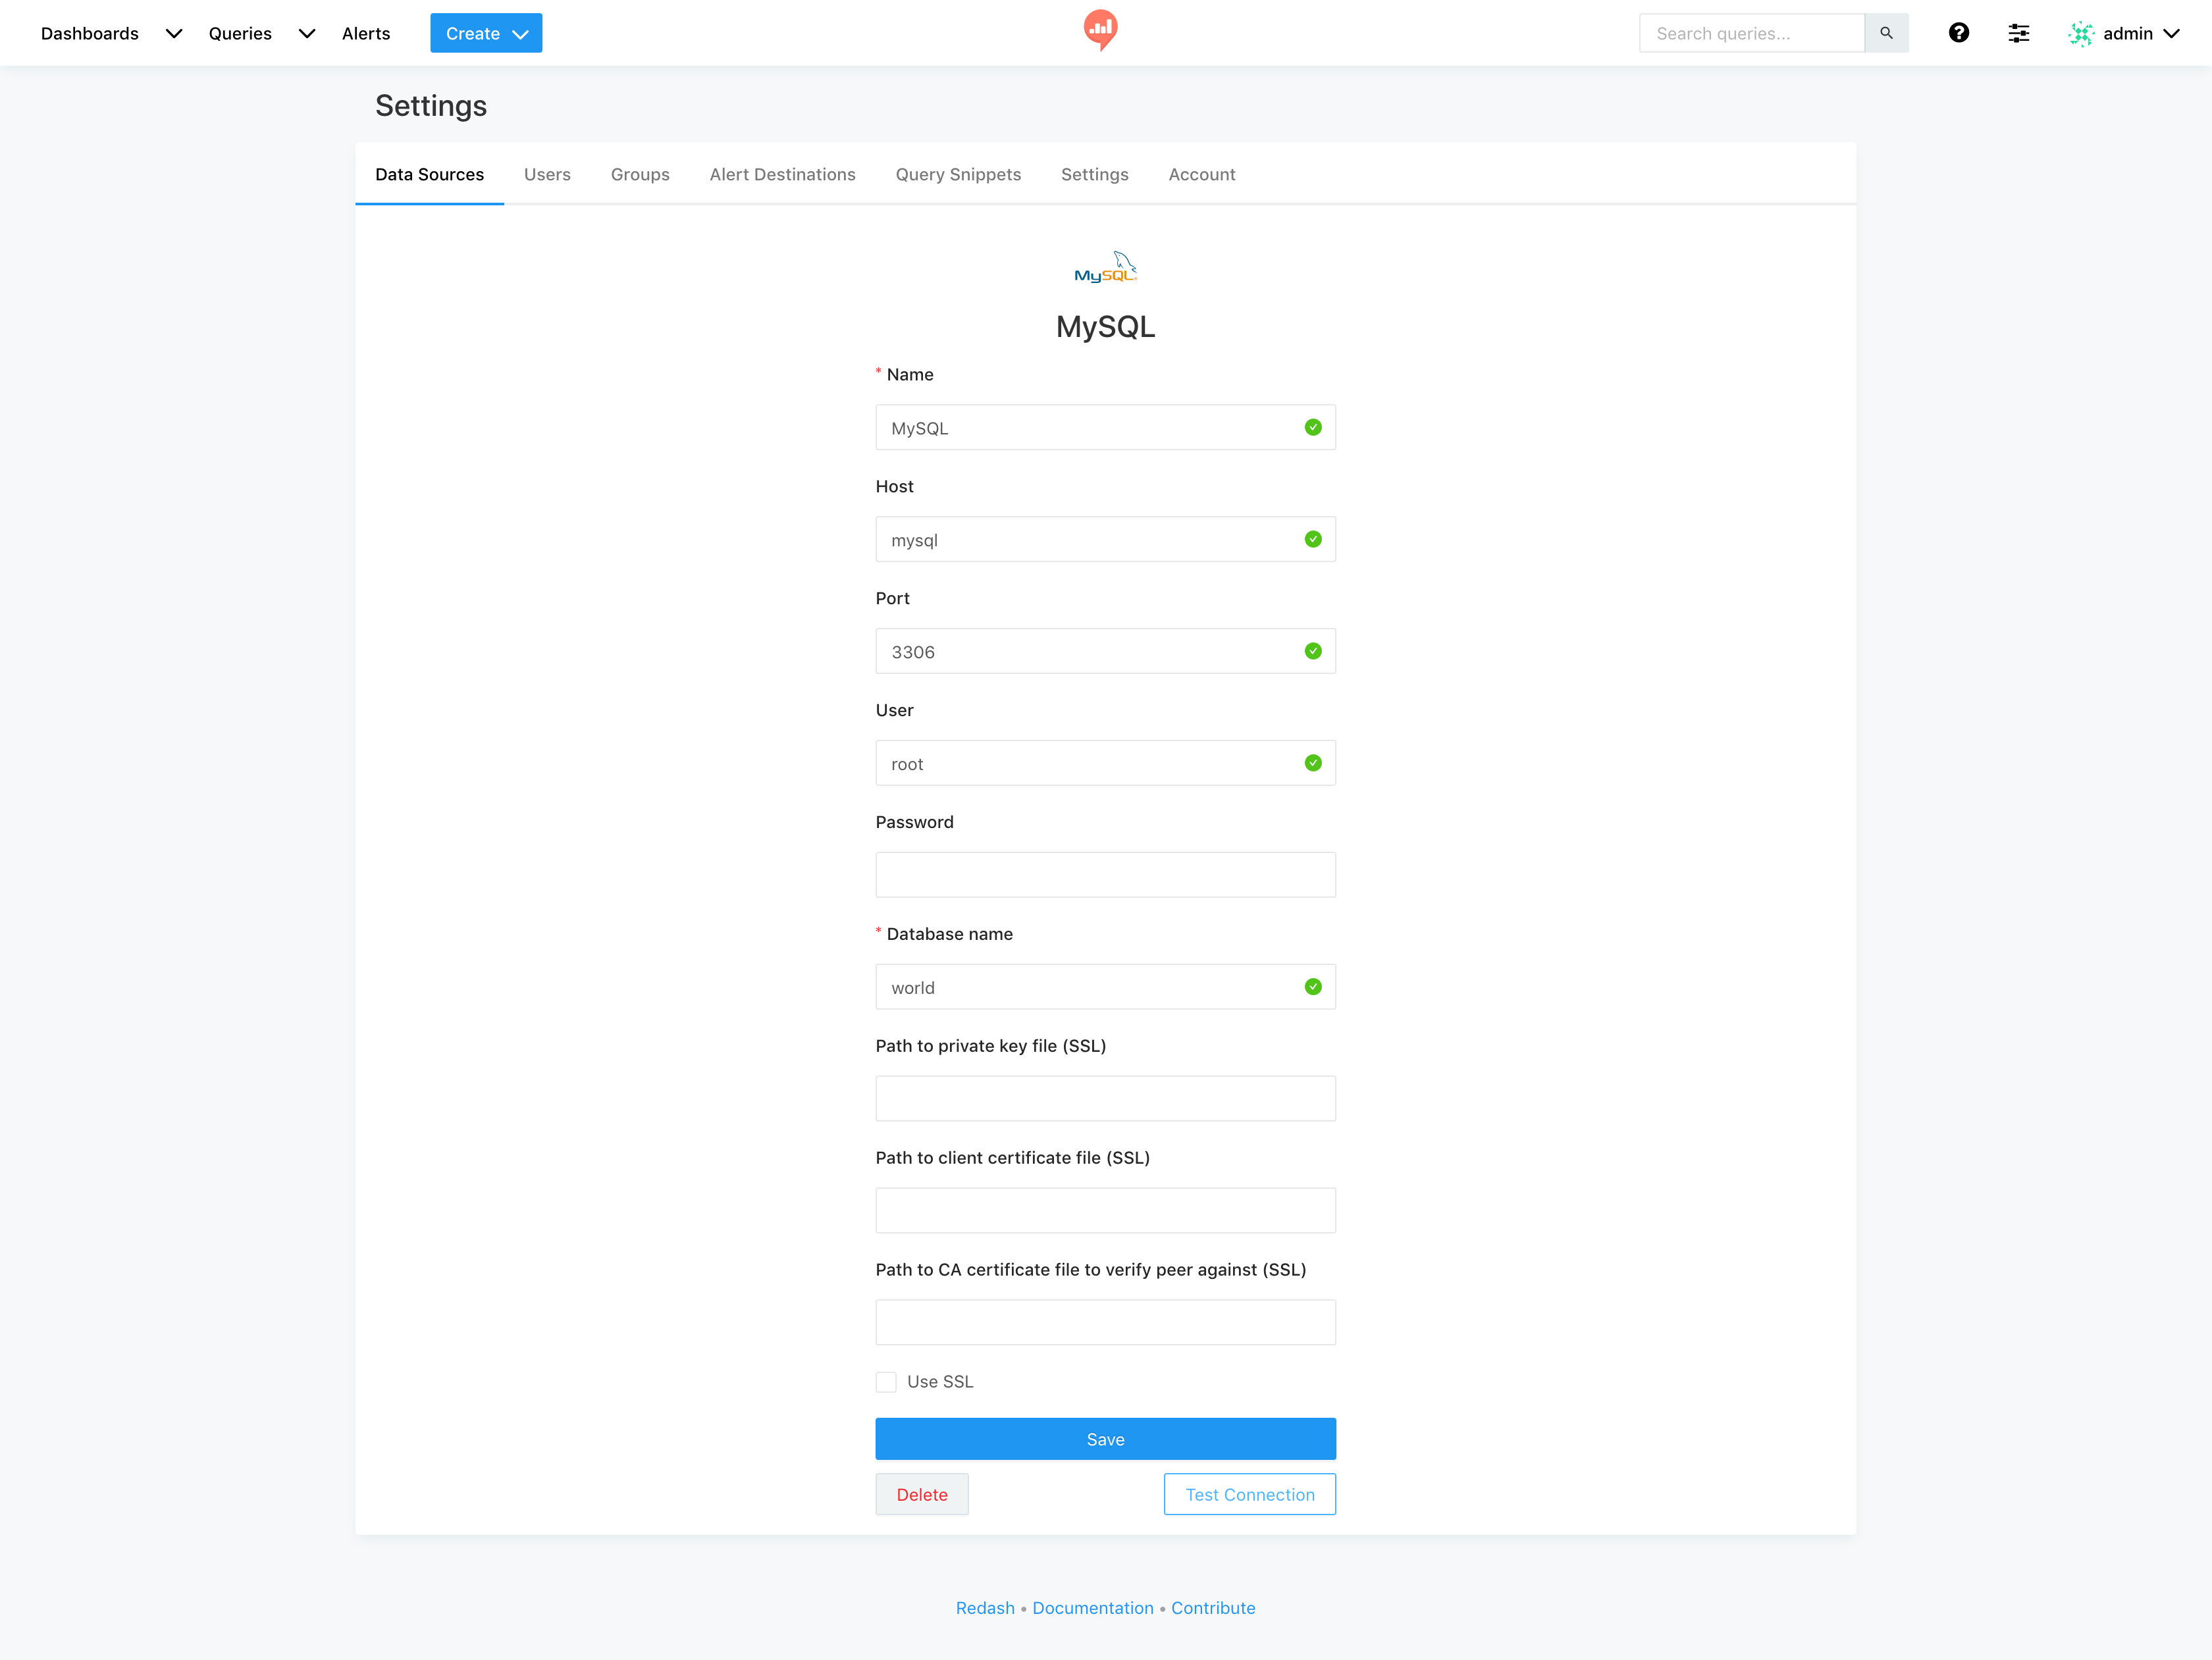
Task: Open the admin user menu chevron
Action: point(2172,33)
